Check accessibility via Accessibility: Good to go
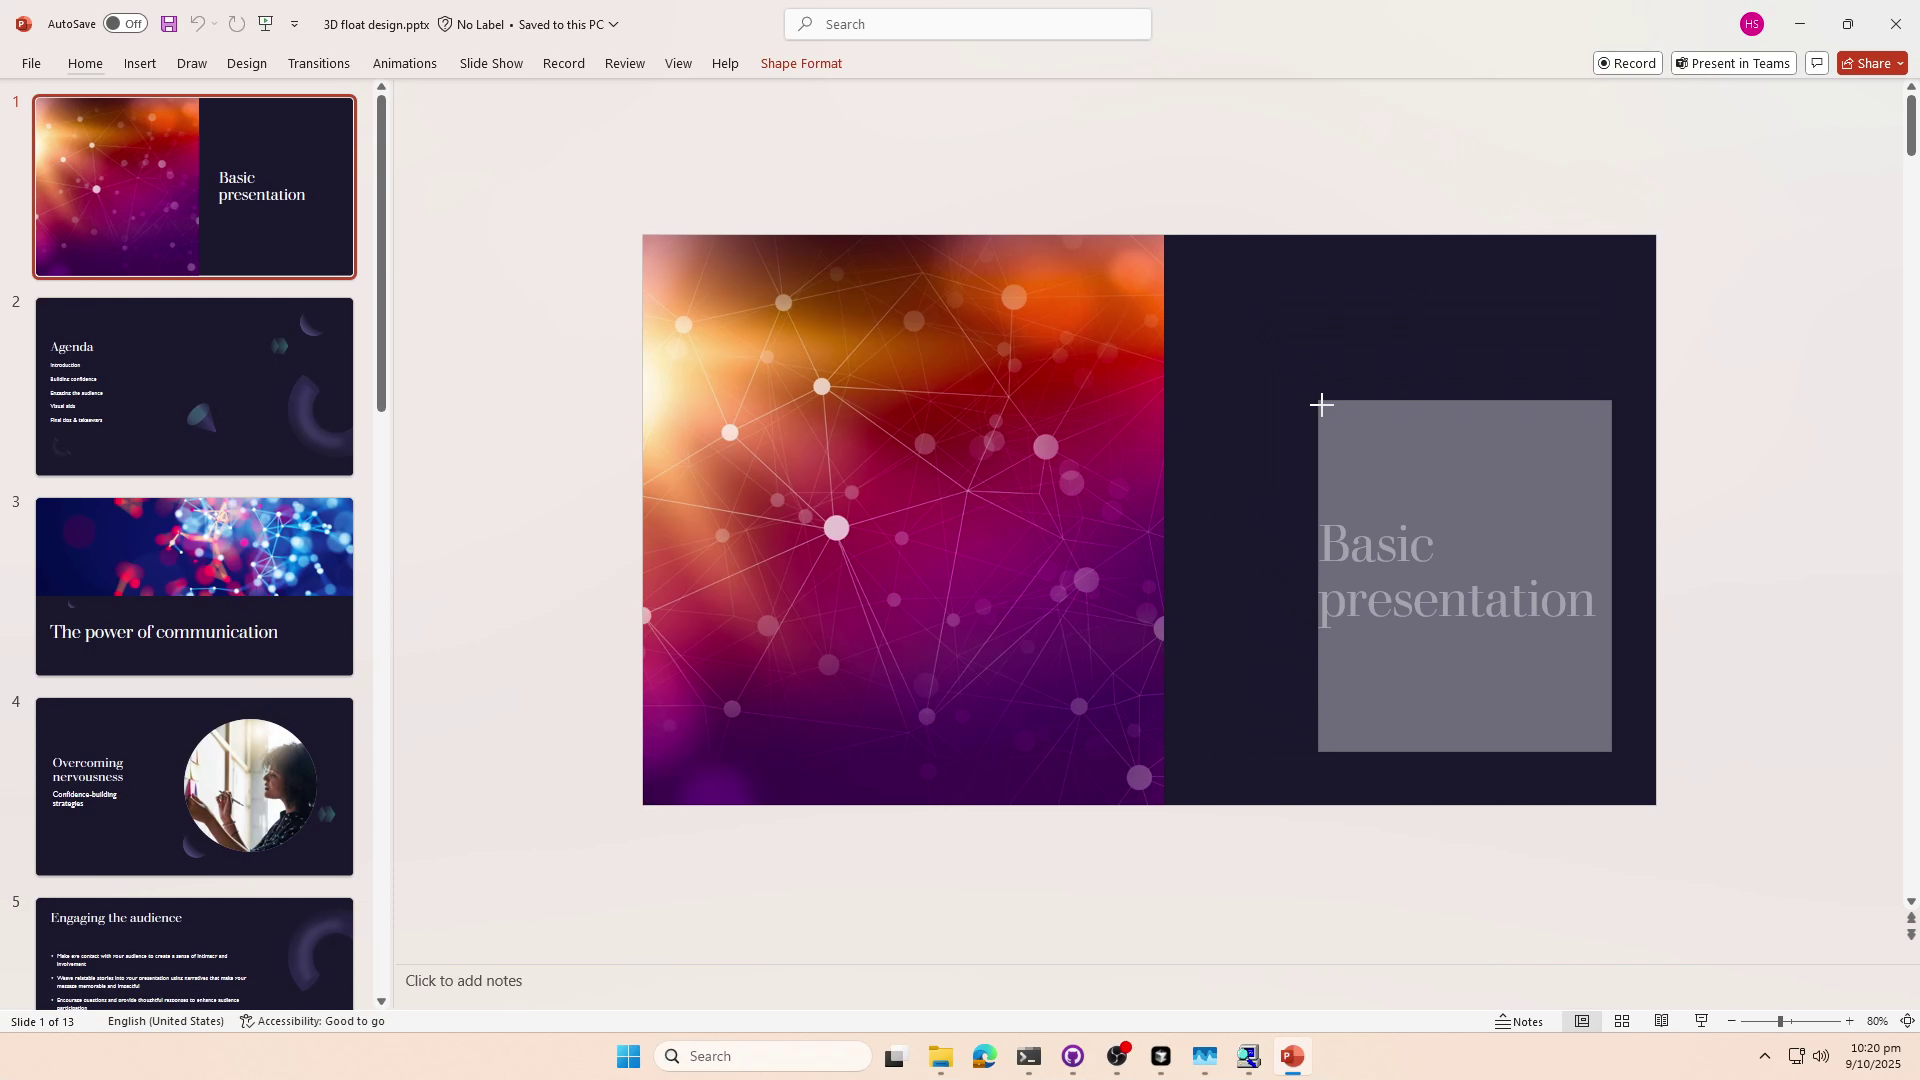The height and width of the screenshot is (1080, 1920). 311,1021
